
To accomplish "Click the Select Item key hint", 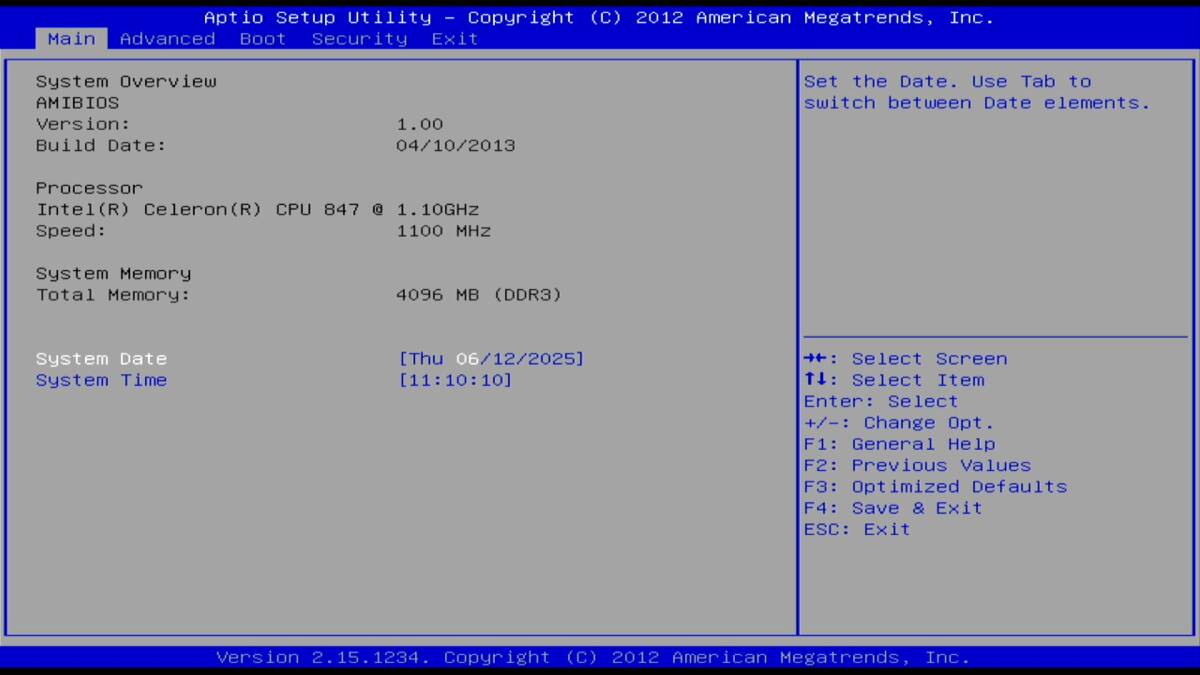I will pyautogui.click(x=894, y=380).
